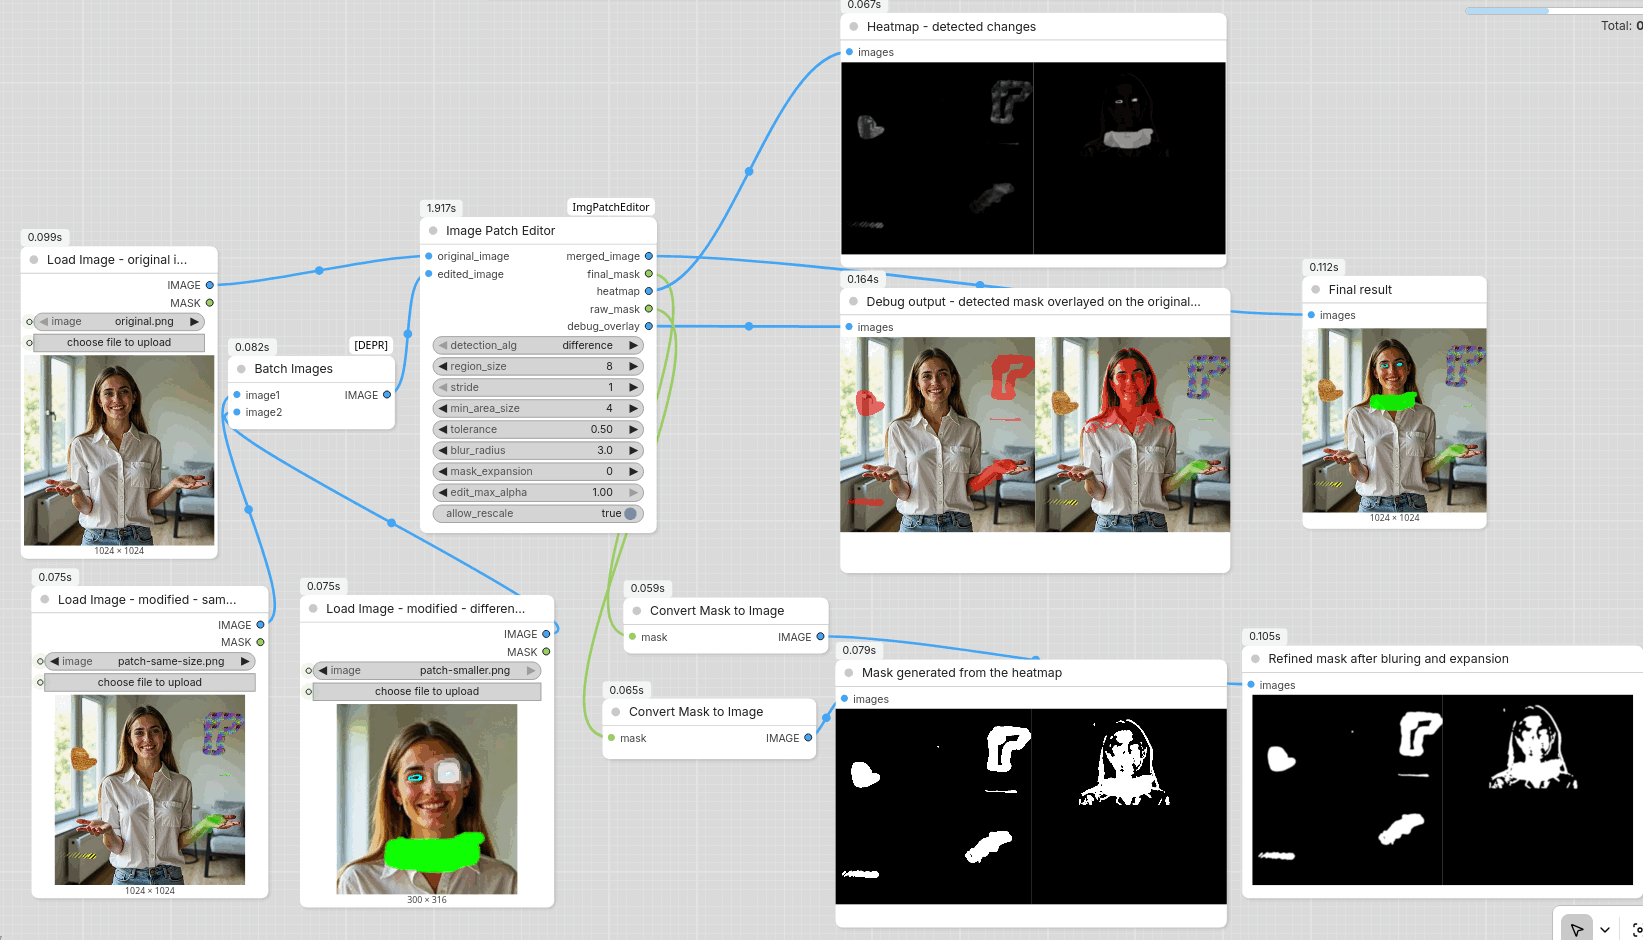
Task: Collapse the Final result node title dot
Action: coord(1316,290)
